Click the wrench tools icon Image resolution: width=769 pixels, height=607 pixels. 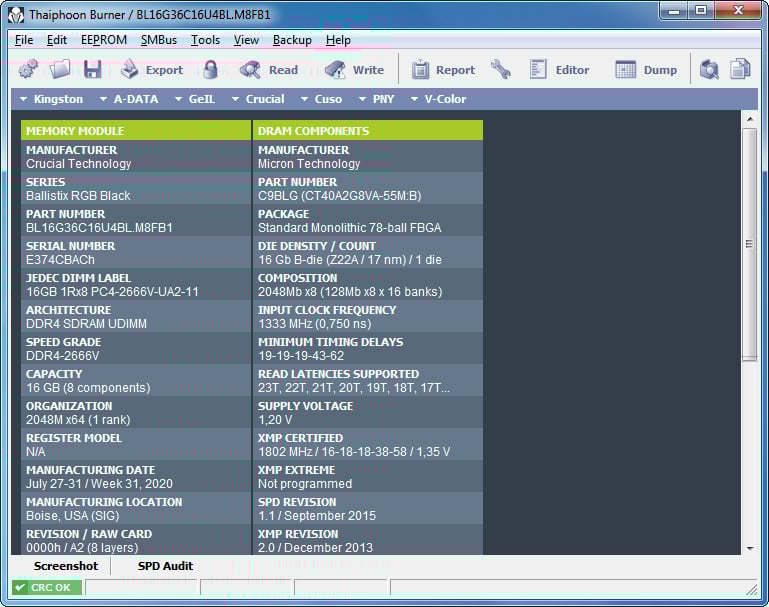point(501,70)
